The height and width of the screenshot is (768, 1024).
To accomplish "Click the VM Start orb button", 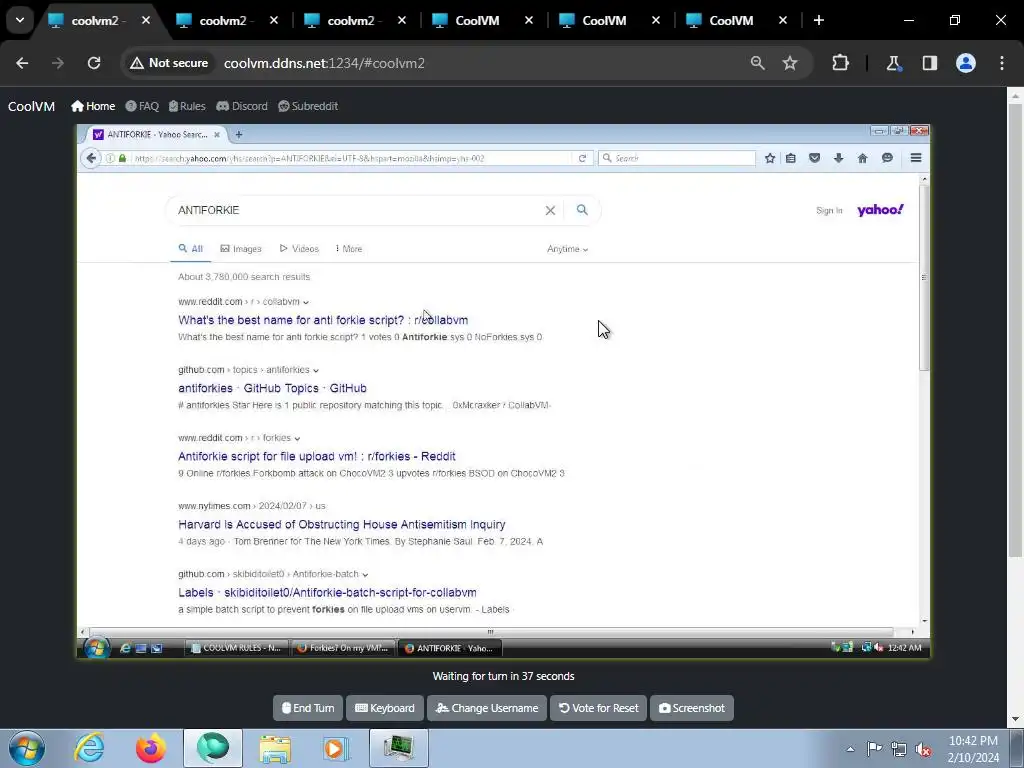I will pos(96,648).
